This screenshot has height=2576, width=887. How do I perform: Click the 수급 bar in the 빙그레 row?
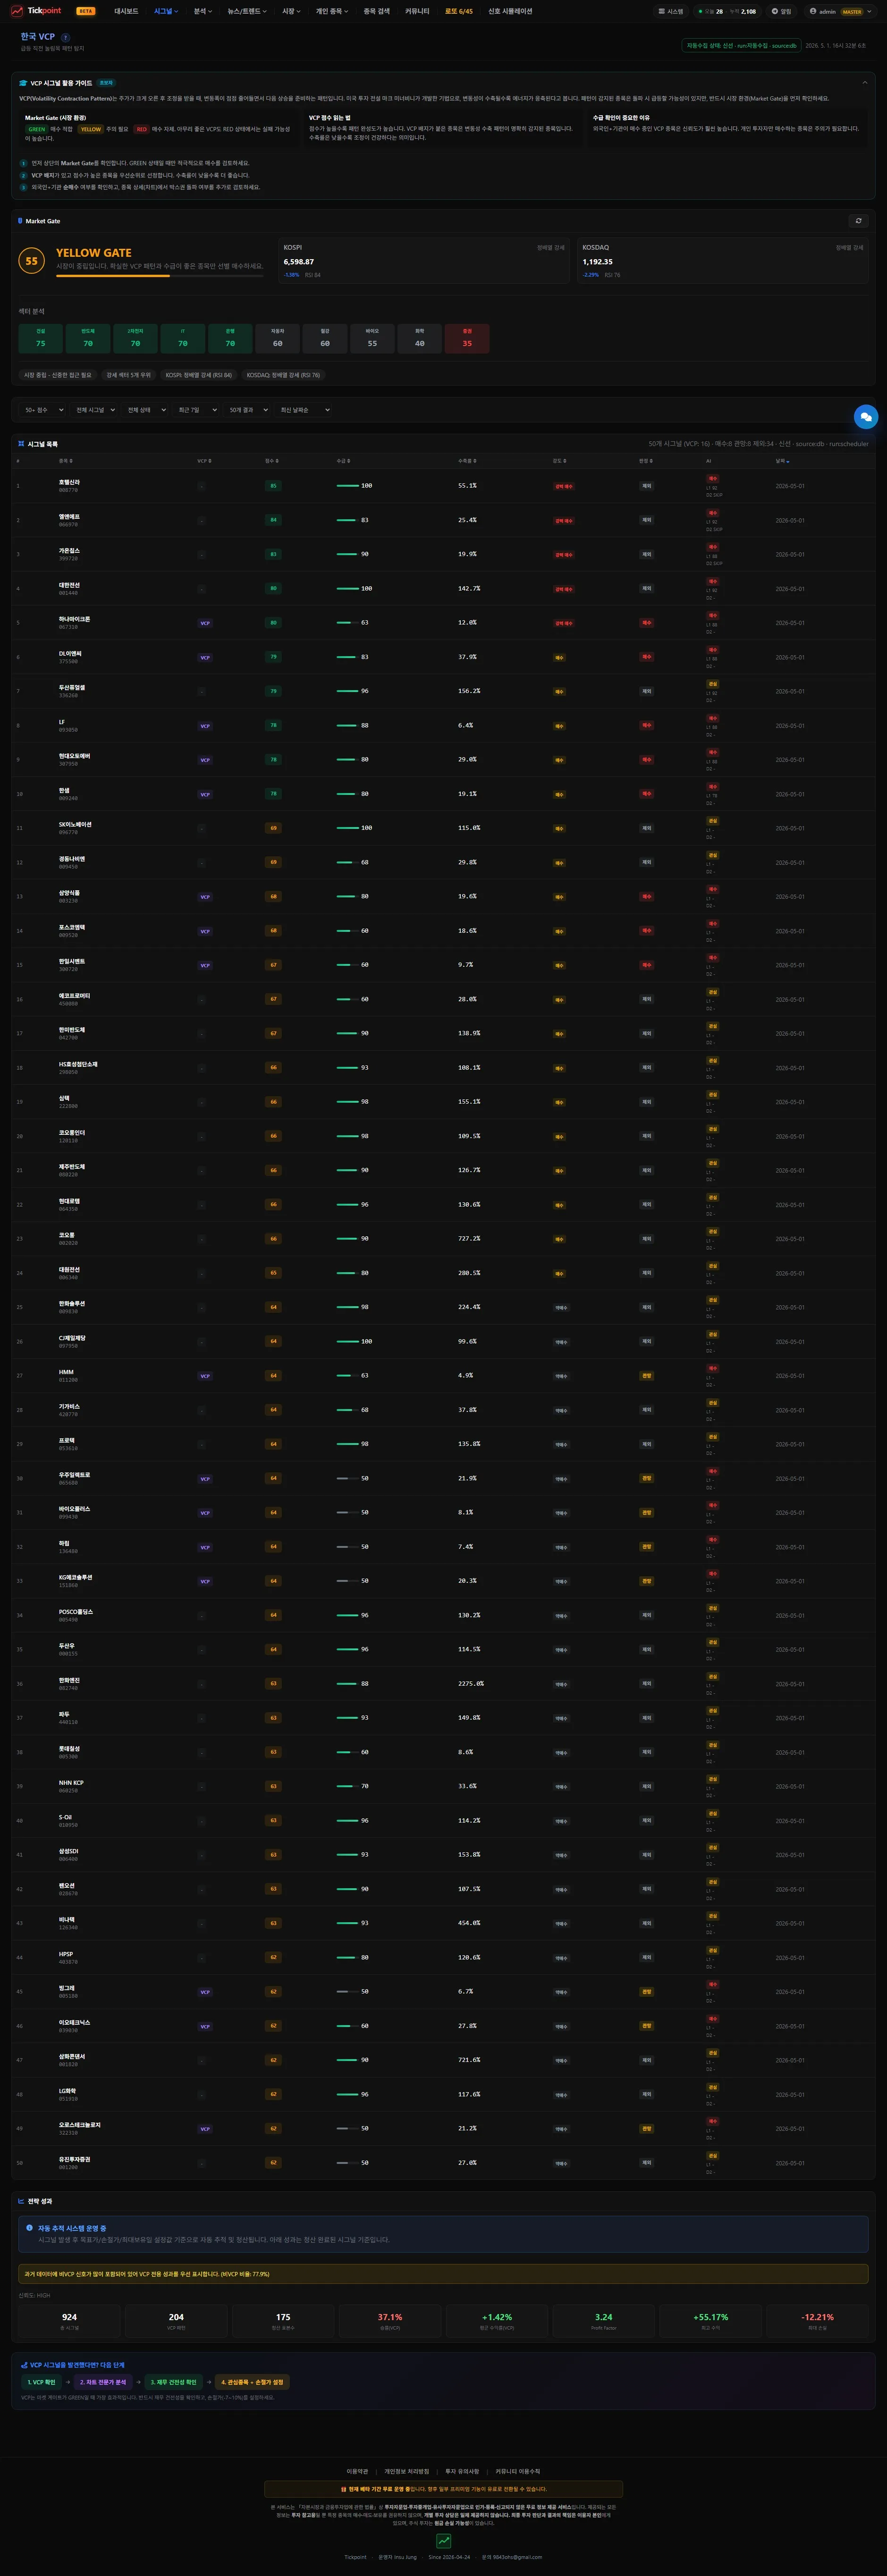[348, 1991]
